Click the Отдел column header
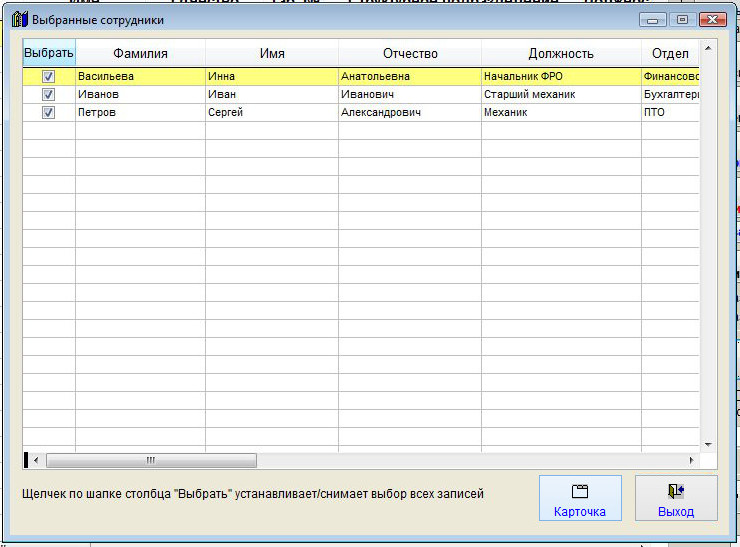Image resolution: width=740 pixels, height=547 pixels. 669,53
